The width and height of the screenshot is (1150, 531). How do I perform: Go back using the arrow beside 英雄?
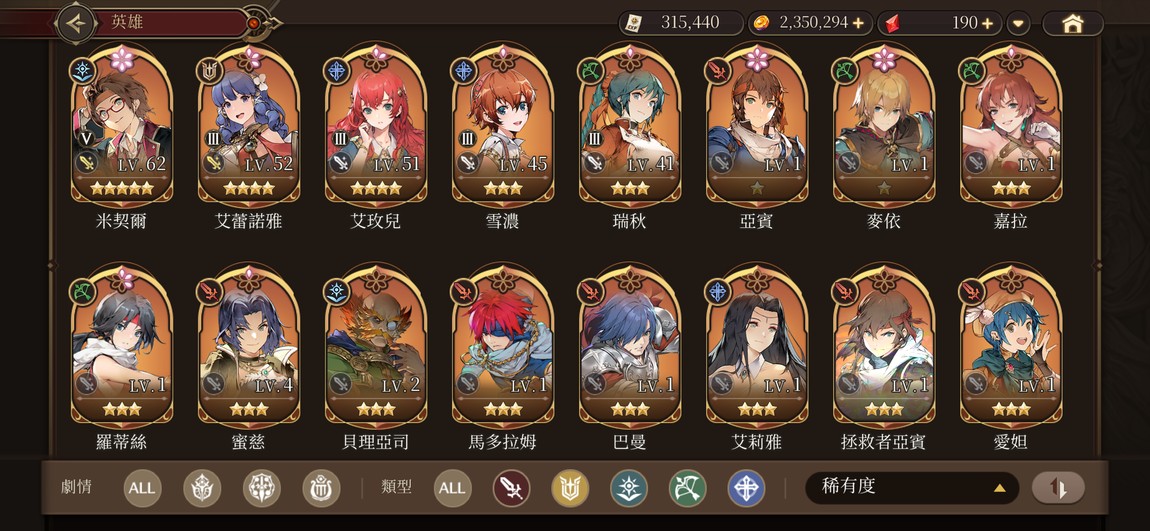click(76, 23)
